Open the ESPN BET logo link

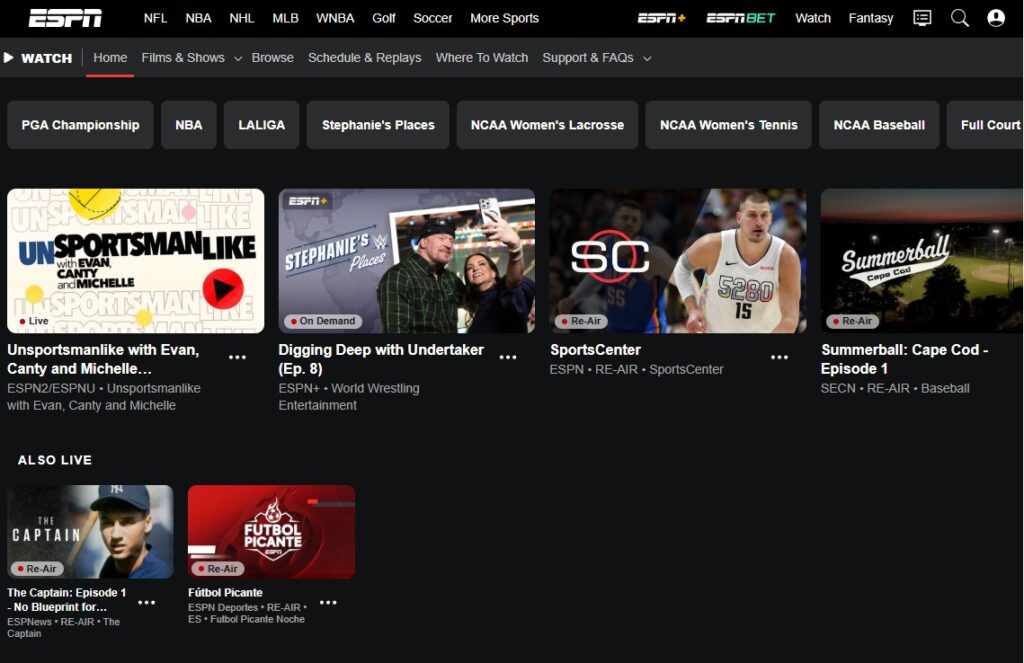pos(741,18)
